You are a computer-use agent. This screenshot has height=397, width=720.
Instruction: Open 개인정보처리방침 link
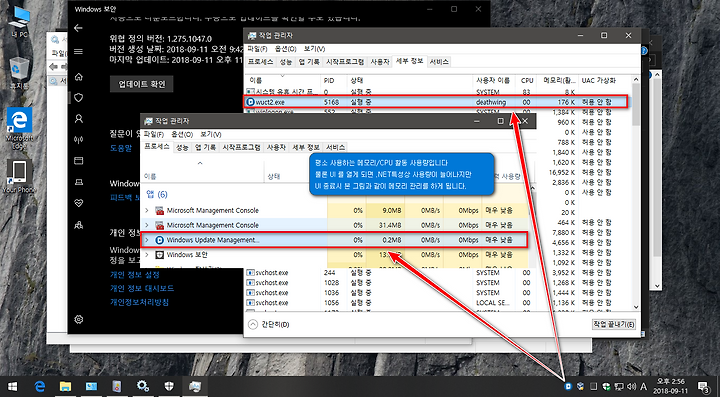click(x=140, y=302)
